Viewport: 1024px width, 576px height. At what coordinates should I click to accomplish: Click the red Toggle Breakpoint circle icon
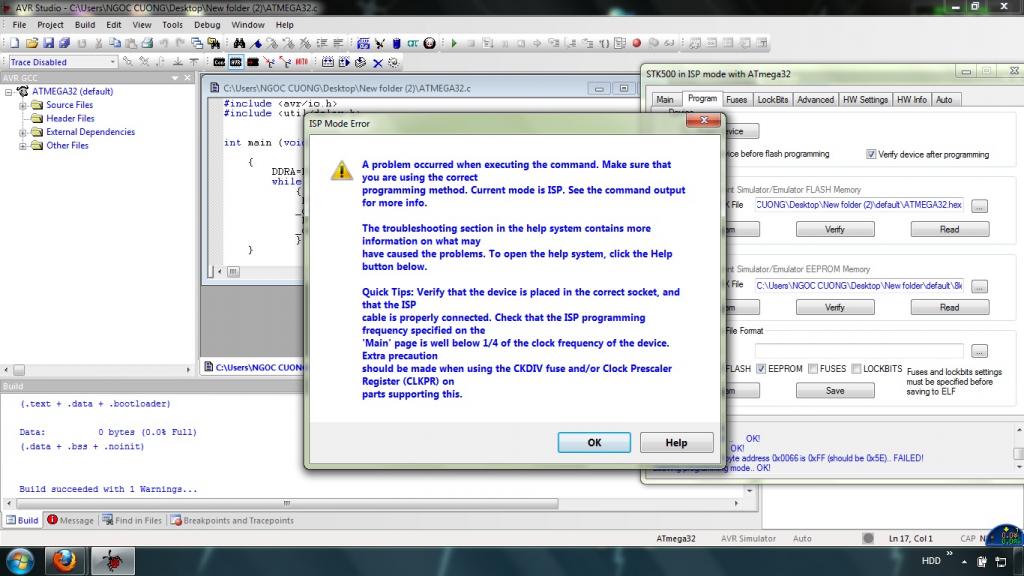pos(637,43)
